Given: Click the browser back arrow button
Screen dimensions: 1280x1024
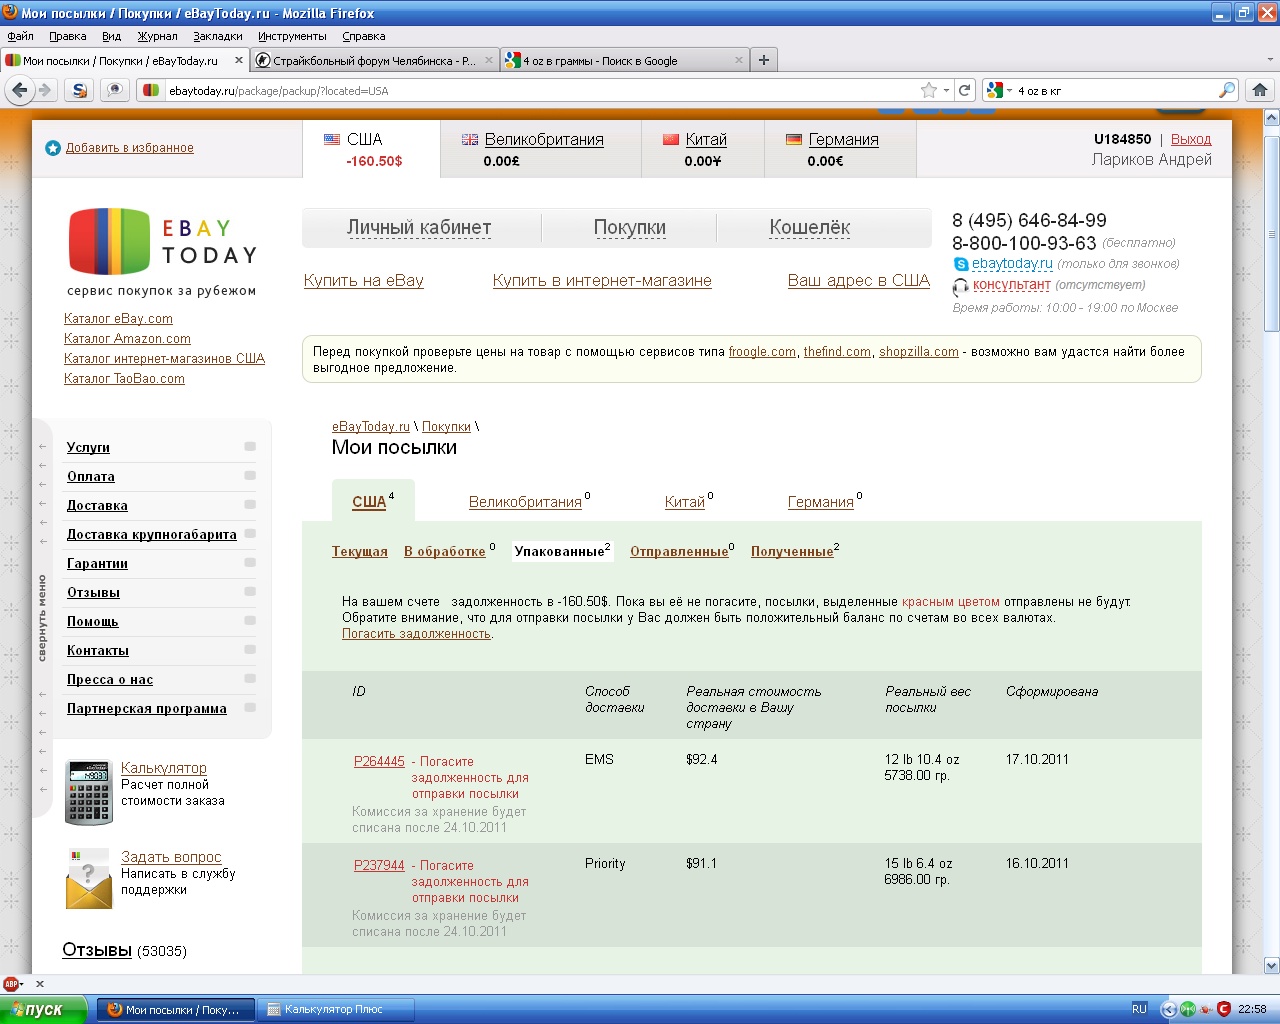Looking at the screenshot, I should pyautogui.click(x=19, y=90).
